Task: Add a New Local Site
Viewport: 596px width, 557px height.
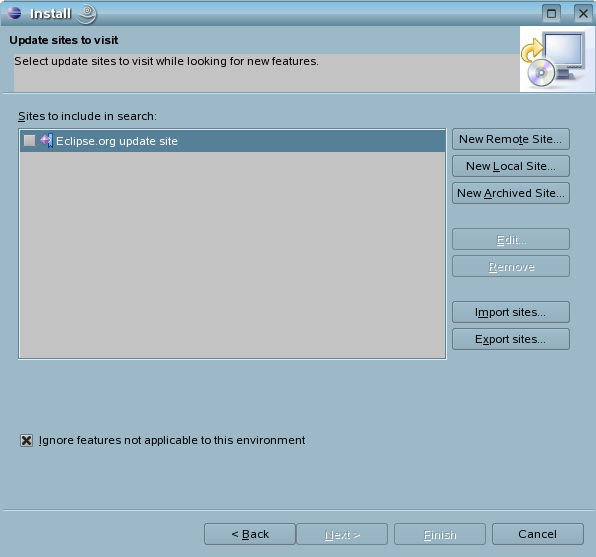Action: tap(510, 166)
